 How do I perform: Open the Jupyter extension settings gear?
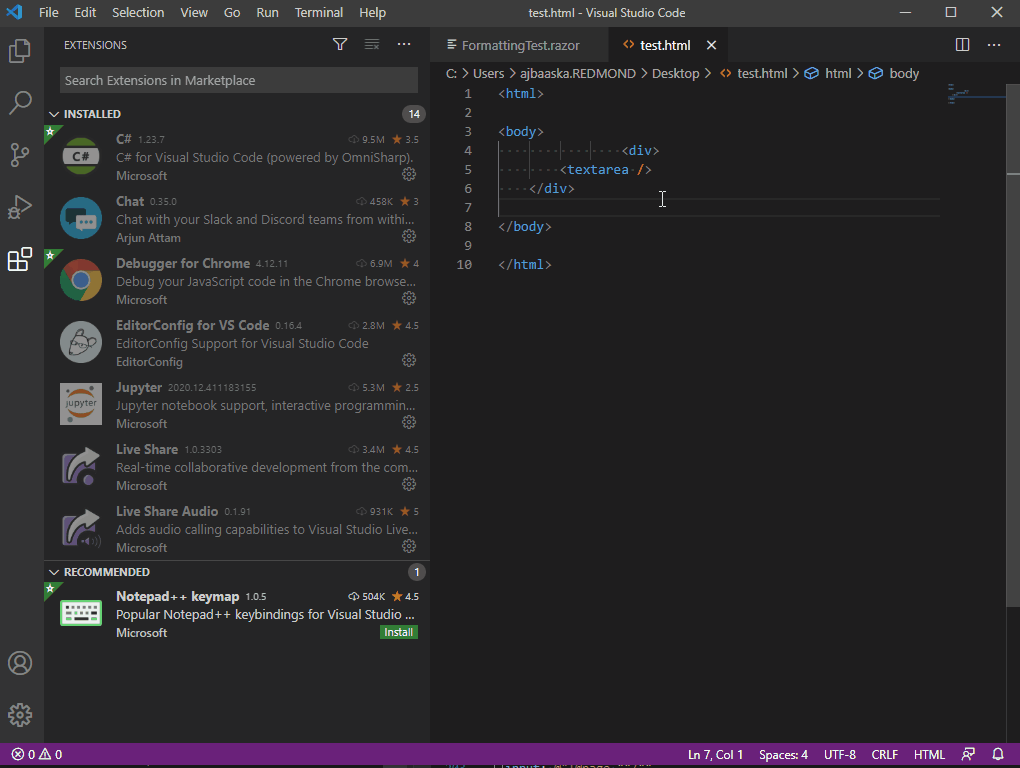click(x=408, y=421)
